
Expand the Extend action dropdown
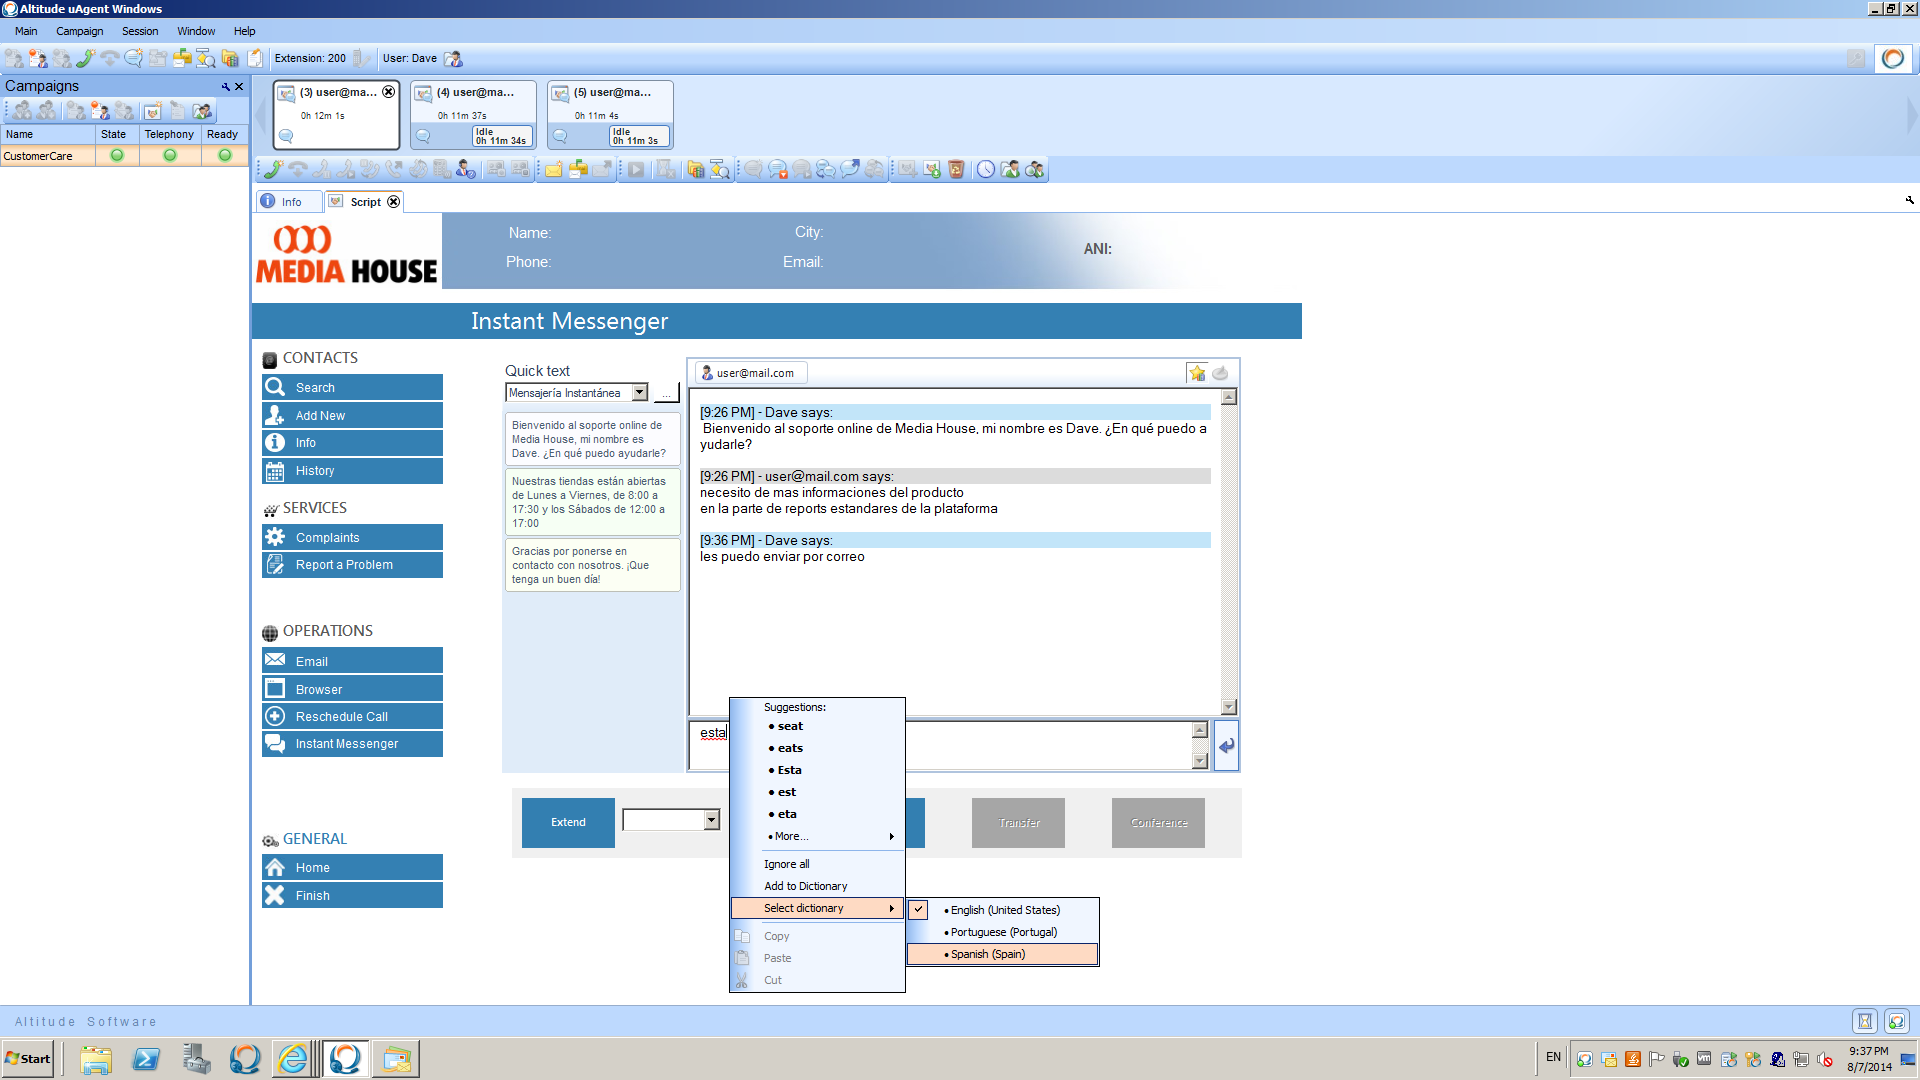[709, 820]
